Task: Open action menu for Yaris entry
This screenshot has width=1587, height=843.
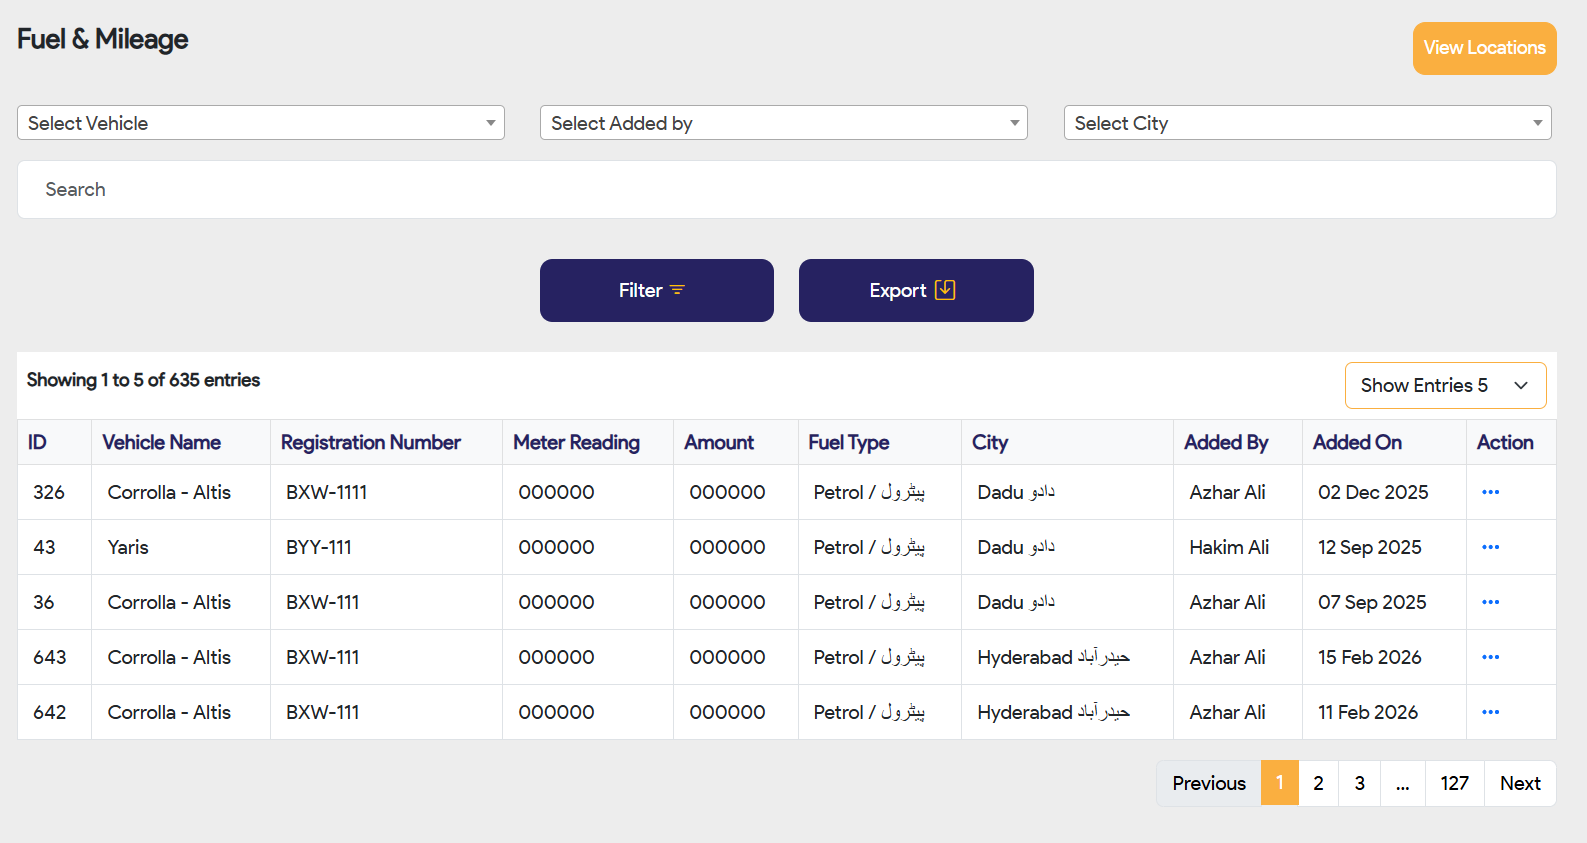Action: (1490, 547)
